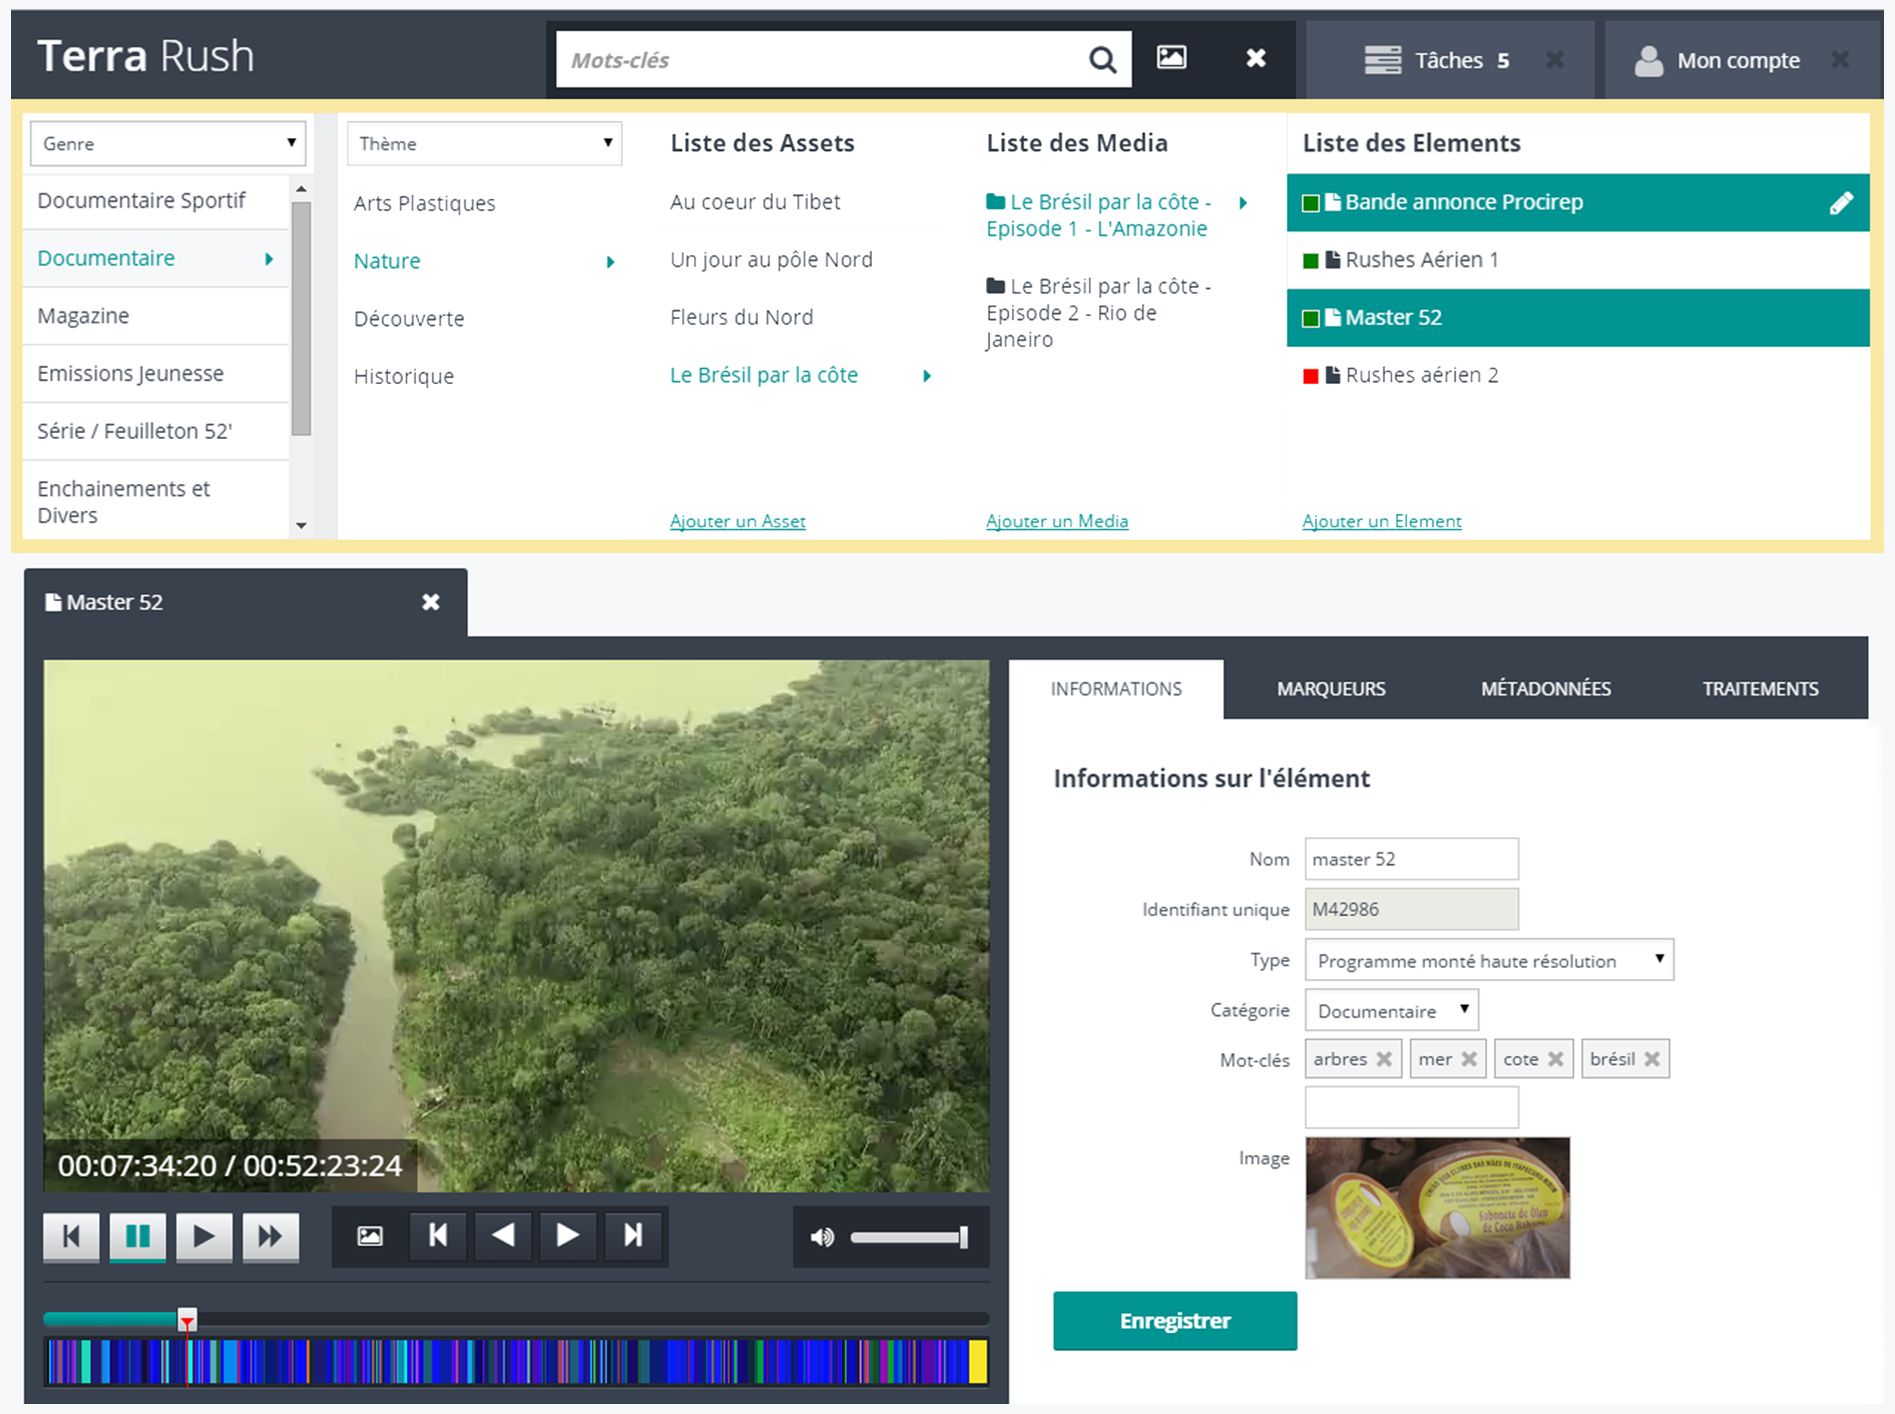Viewport: 1895px width, 1414px height.
Task: Click the Ajouter un Asset link
Action: click(x=737, y=521)
